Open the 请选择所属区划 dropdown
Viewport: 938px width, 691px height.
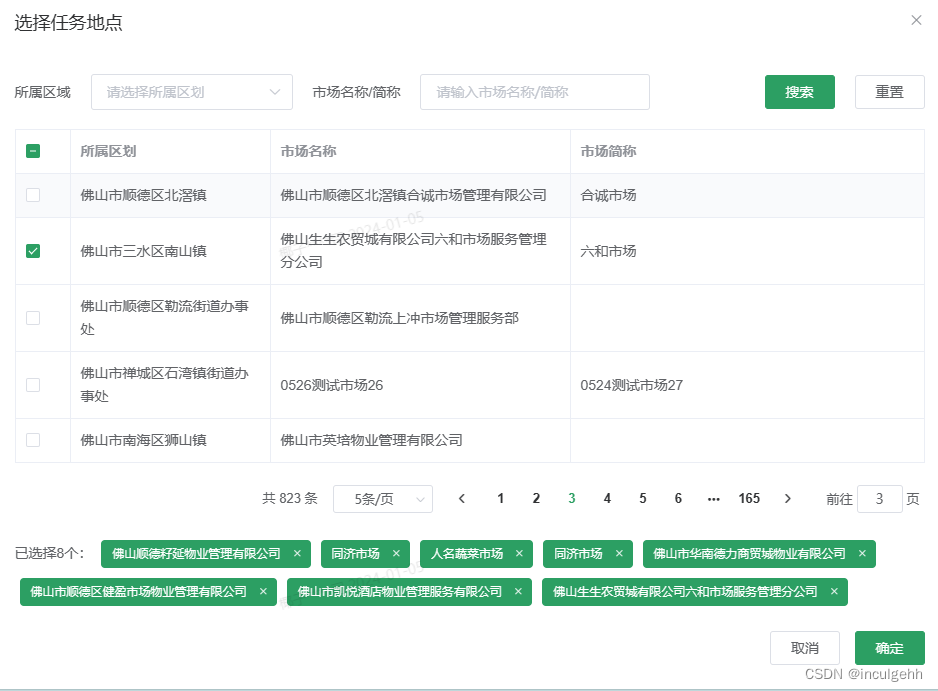191,92
